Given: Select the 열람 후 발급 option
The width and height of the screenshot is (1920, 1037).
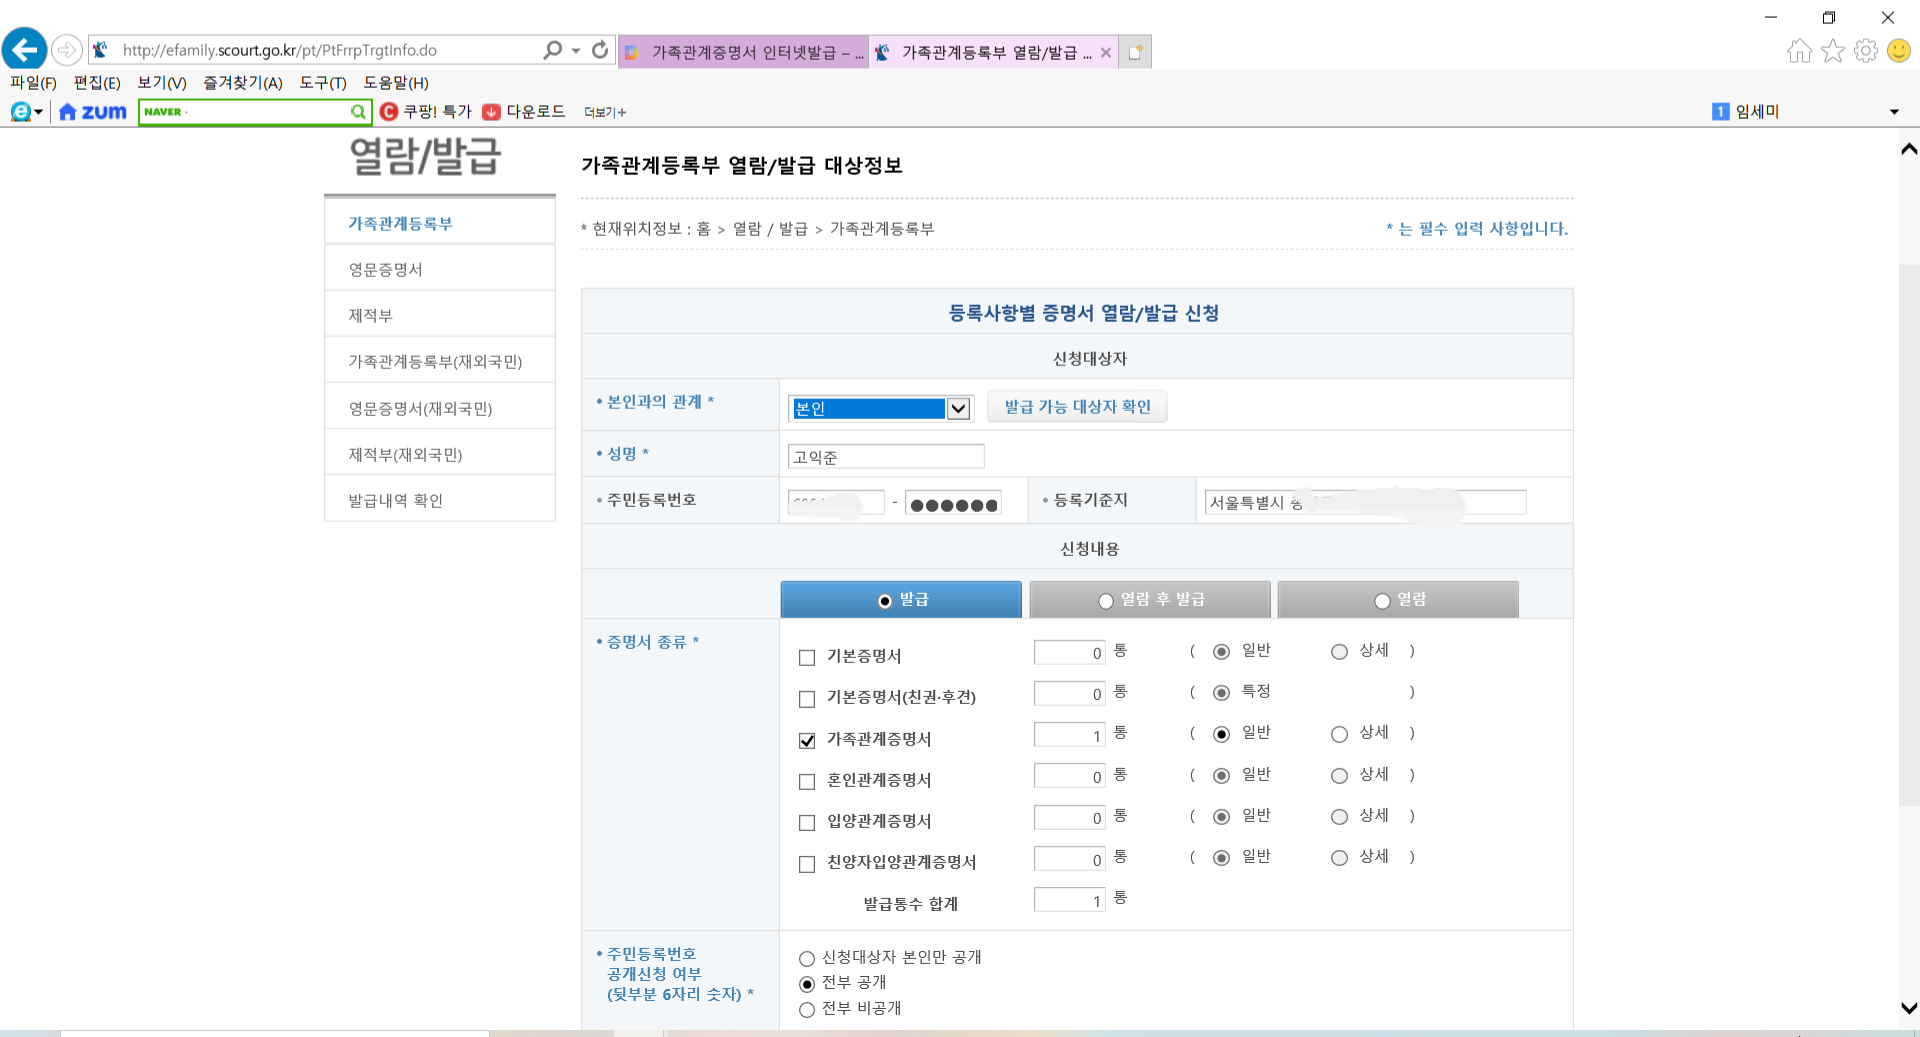Looking at the screenshot, I should click(x=1106, y=601).
